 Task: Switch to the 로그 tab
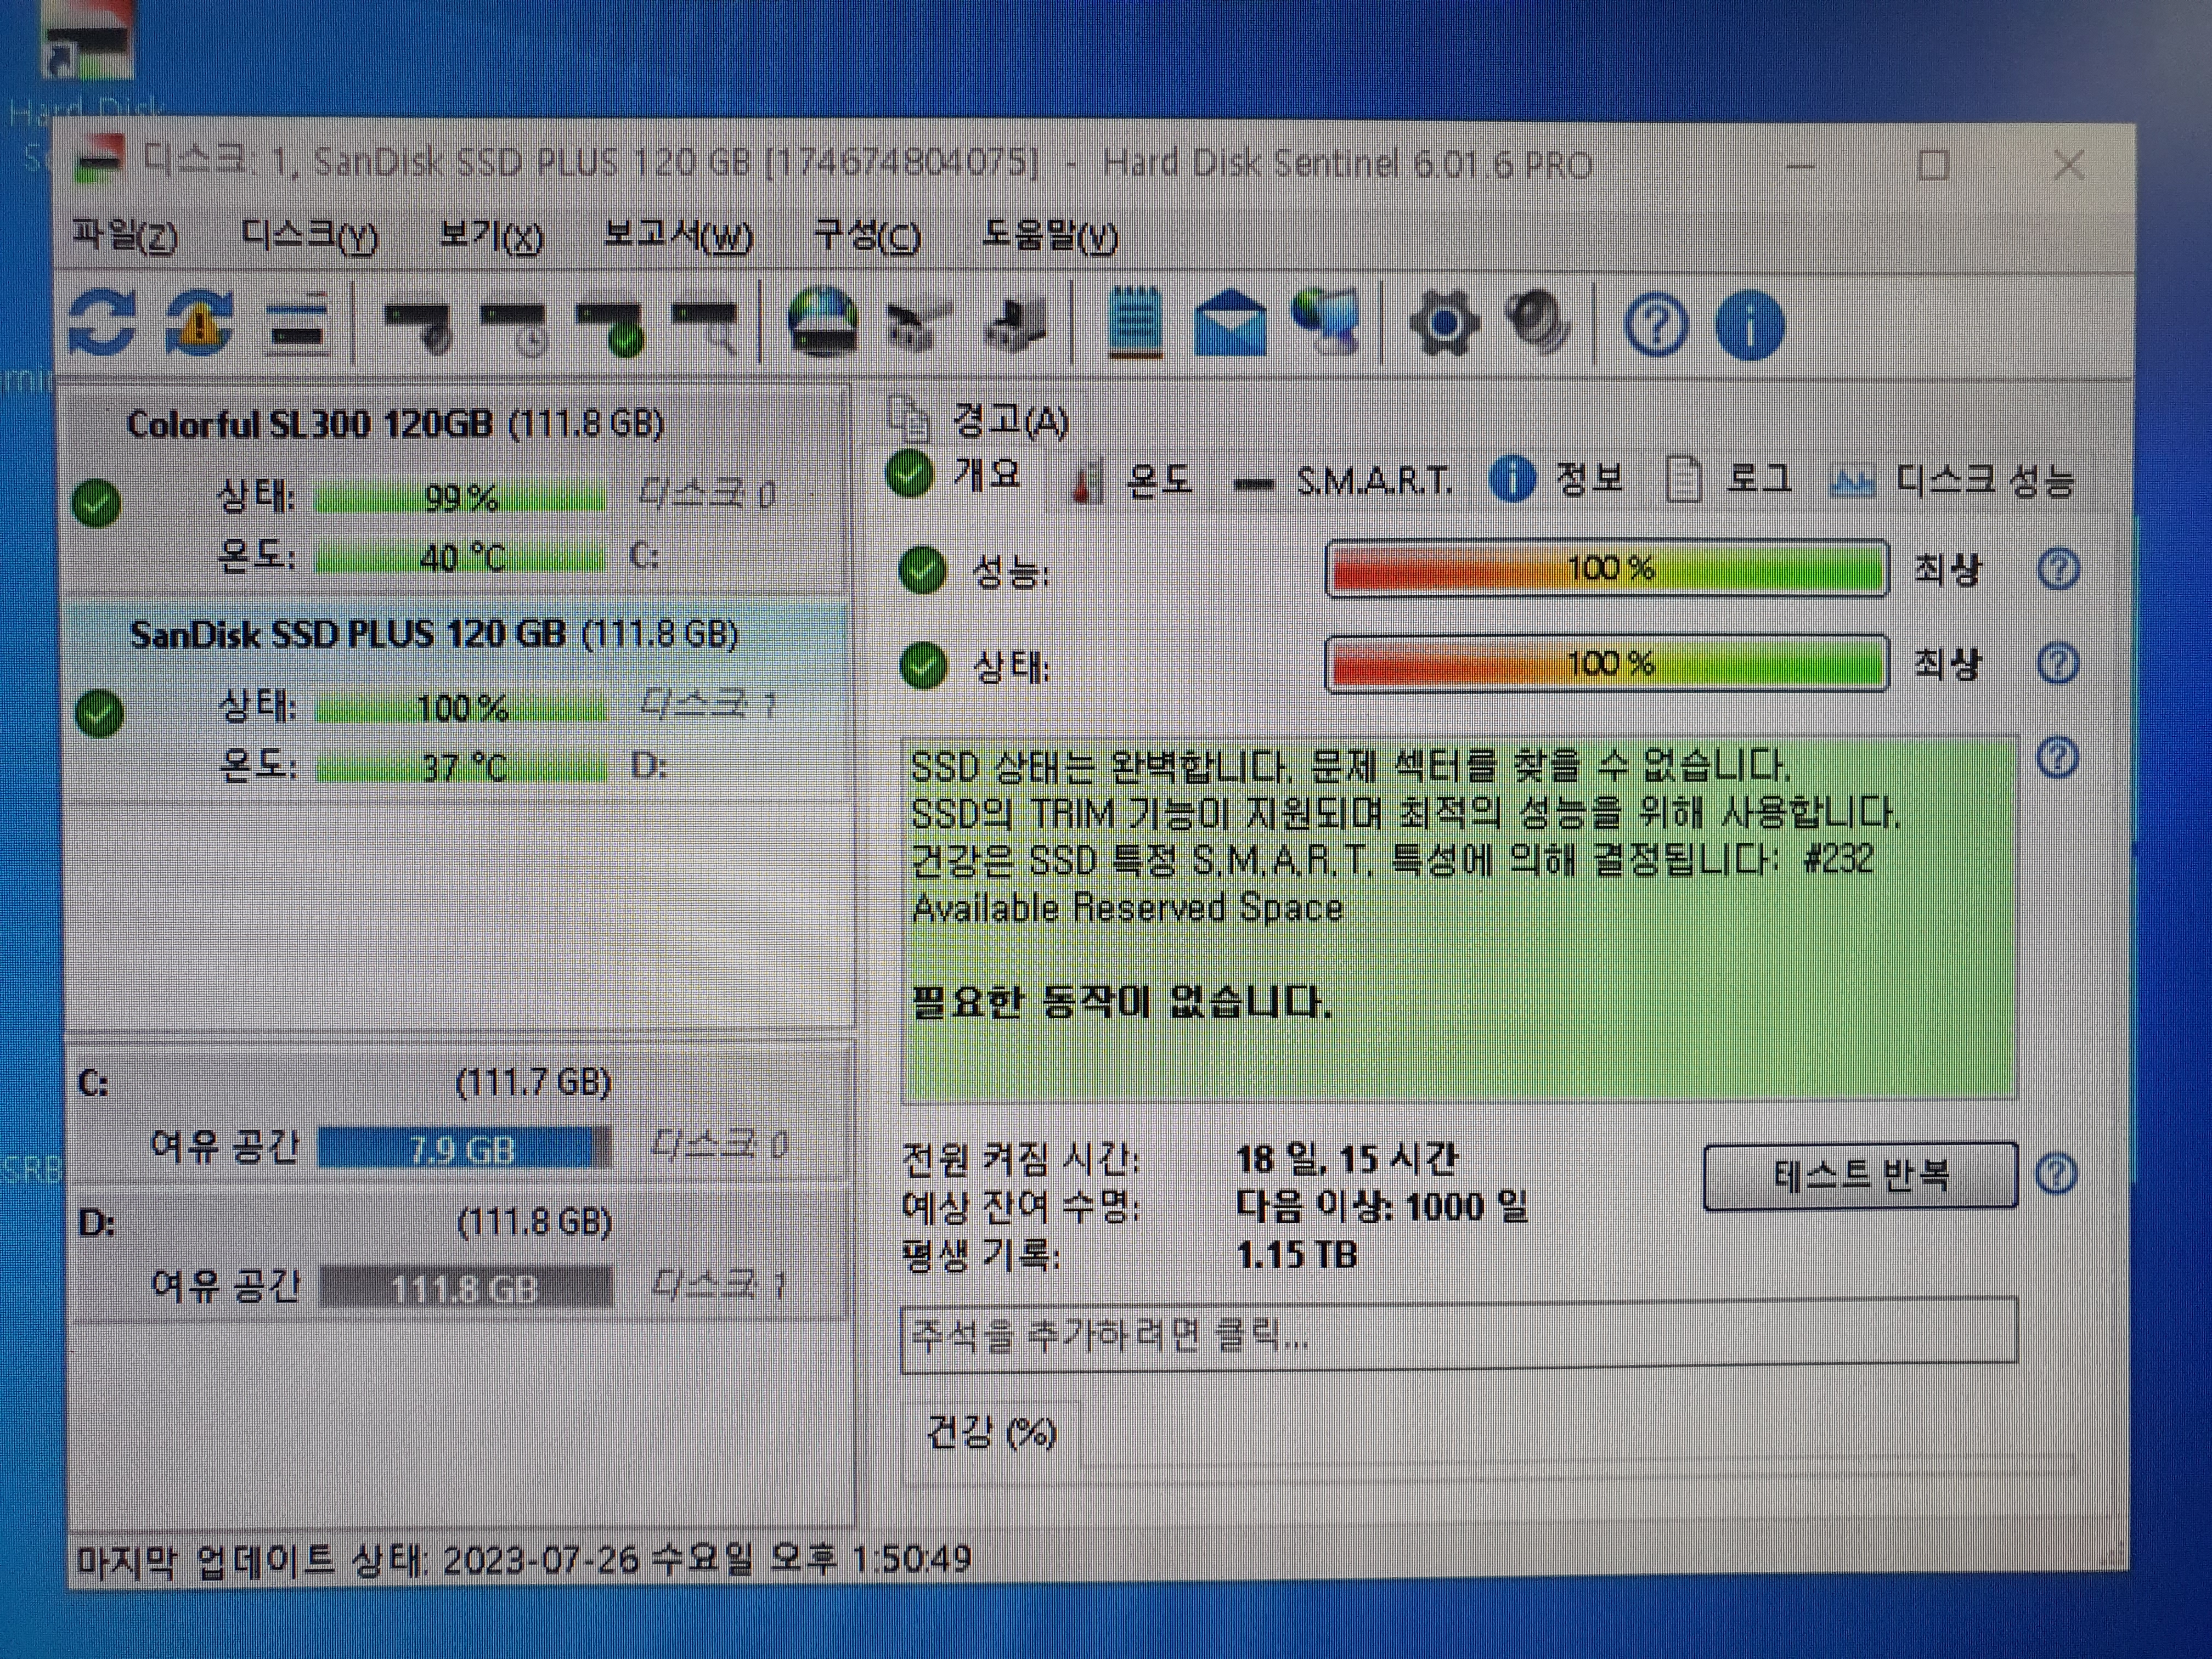coord(1728,479)
